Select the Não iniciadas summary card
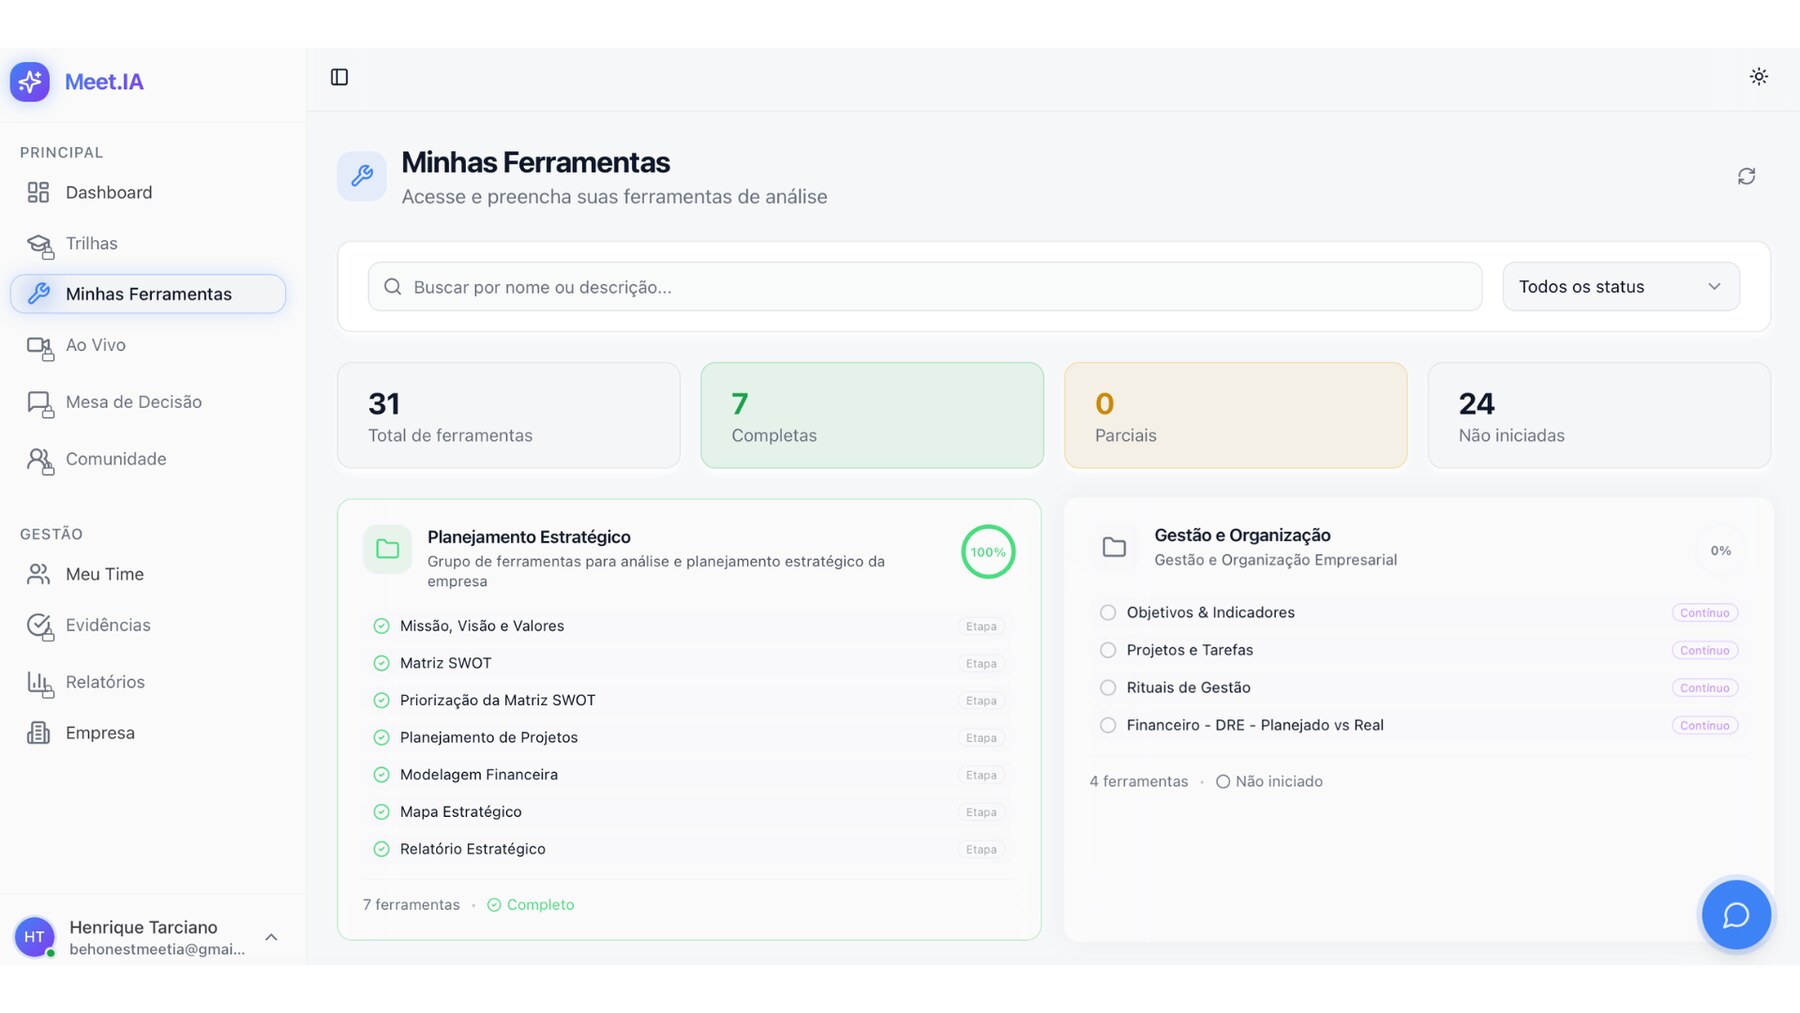The height and width of the screenshot is (1013, 1800). point(1599,415)
